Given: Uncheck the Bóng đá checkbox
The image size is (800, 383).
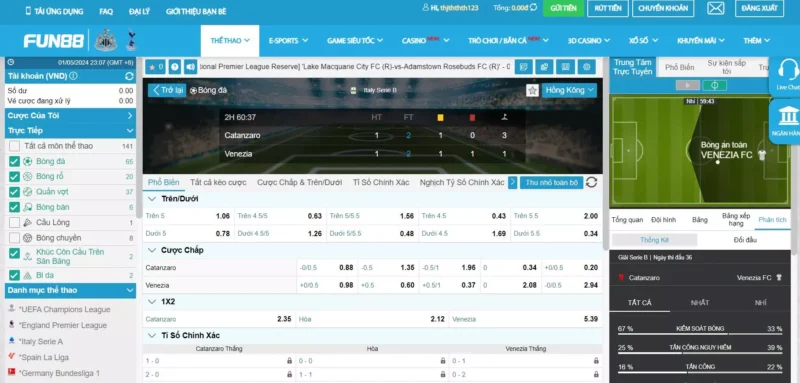Looking at the screenshot, I should click(x=14, y=162).
